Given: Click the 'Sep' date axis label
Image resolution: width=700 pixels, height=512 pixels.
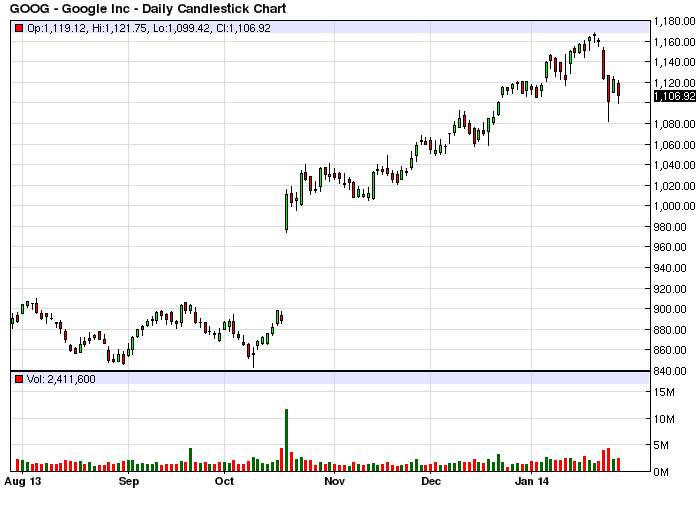Looking at the screenshot, I should point(129,482).
